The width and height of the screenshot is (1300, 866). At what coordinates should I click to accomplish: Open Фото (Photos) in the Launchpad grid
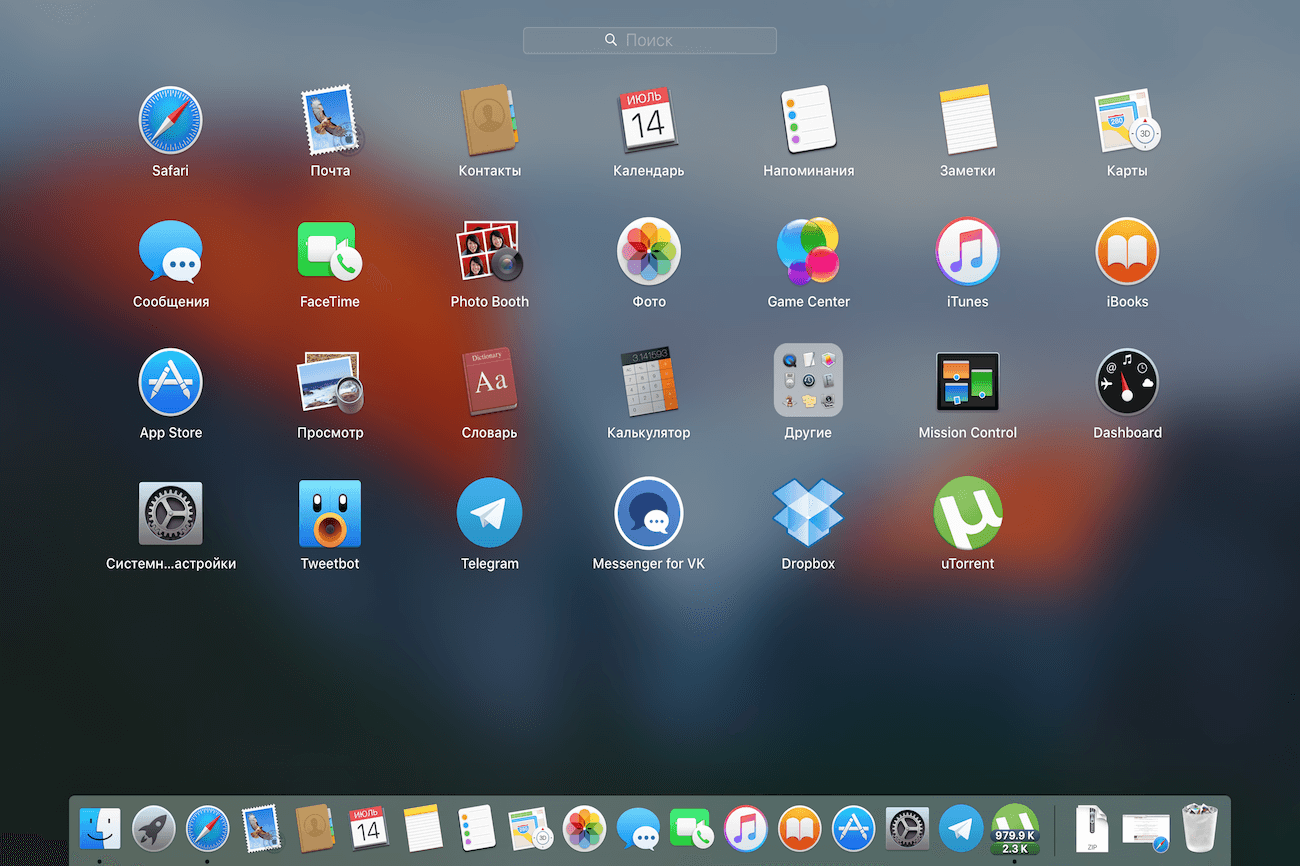click(649, 251)
